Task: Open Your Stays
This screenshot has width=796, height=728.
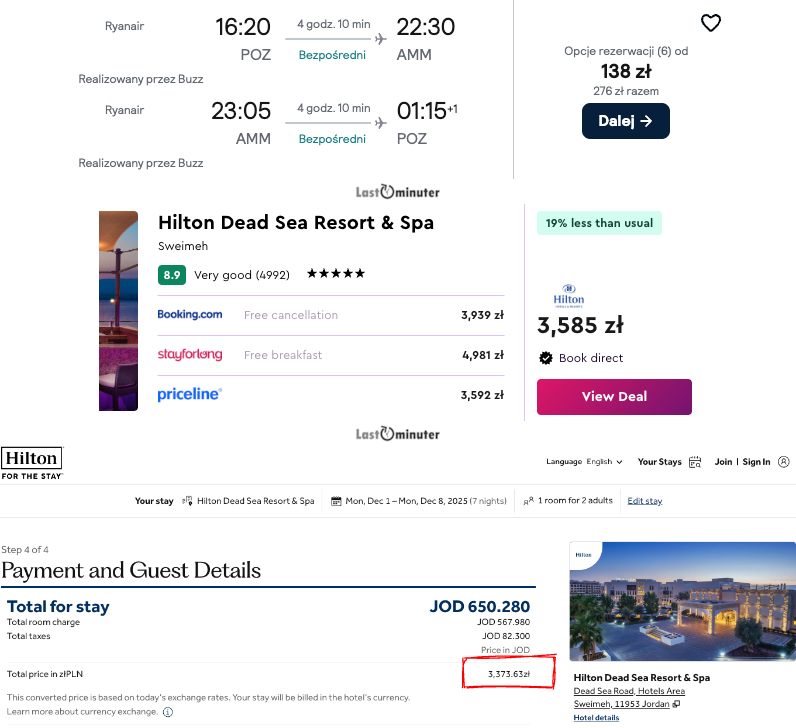Action: (x=660, y=462)
